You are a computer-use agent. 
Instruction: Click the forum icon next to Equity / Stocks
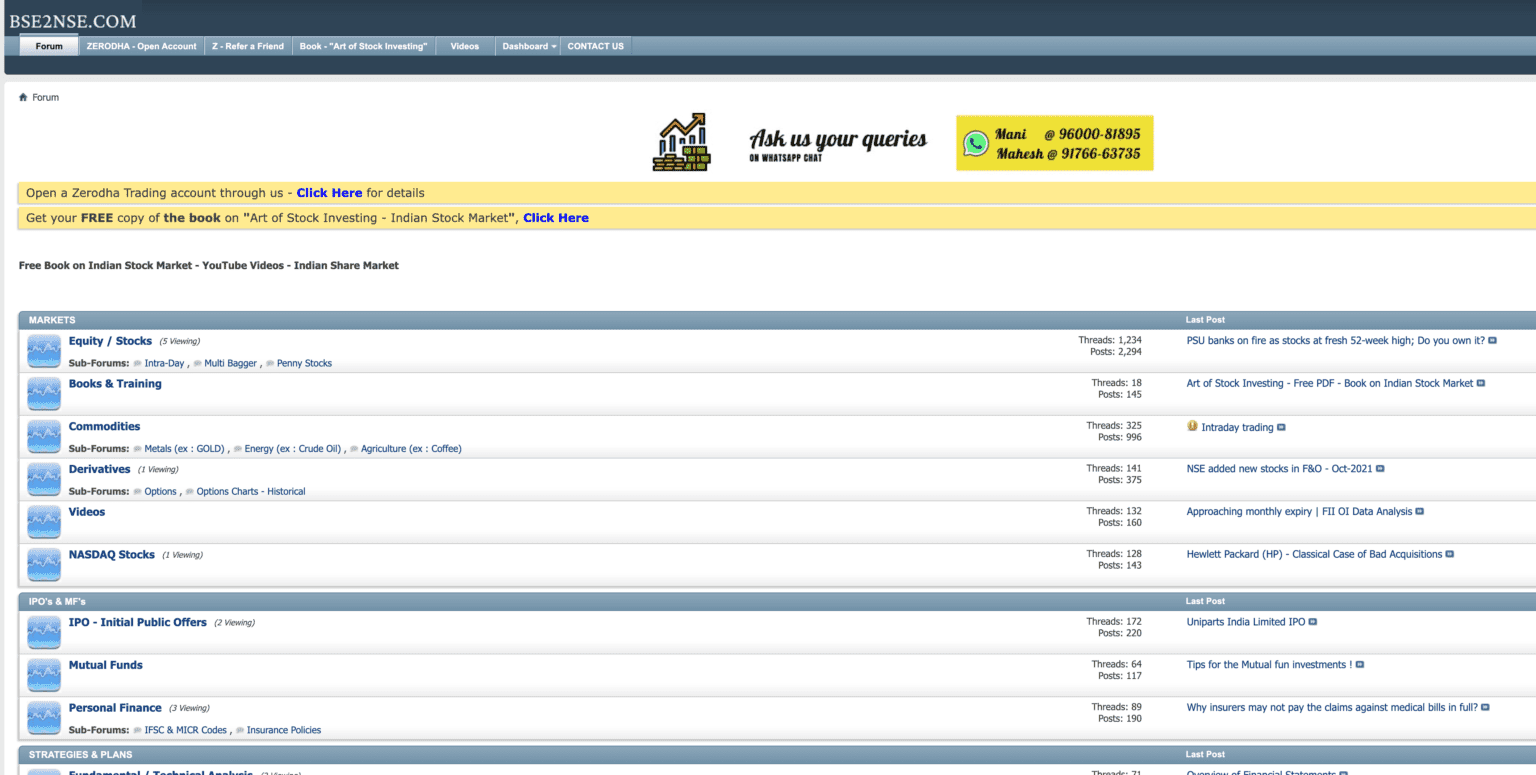pos(44,351)
